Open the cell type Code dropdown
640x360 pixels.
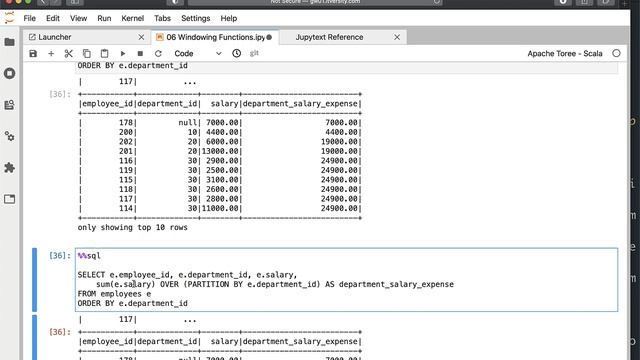(198, 53)
